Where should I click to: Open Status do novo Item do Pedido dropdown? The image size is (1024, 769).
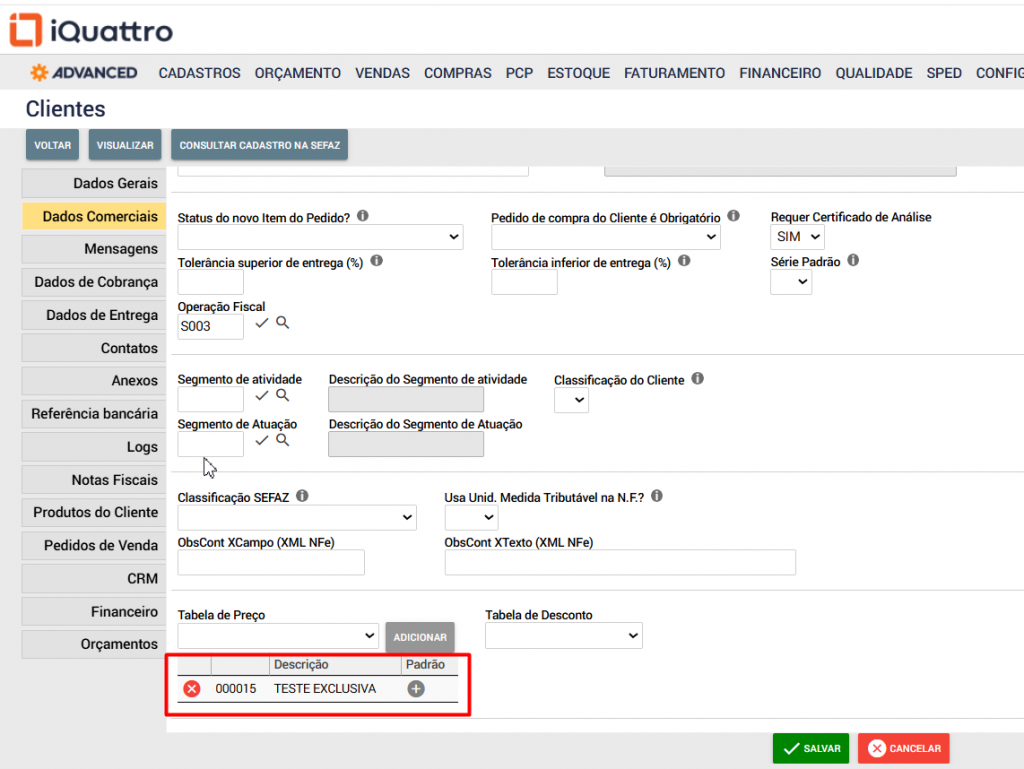[320, 237]
